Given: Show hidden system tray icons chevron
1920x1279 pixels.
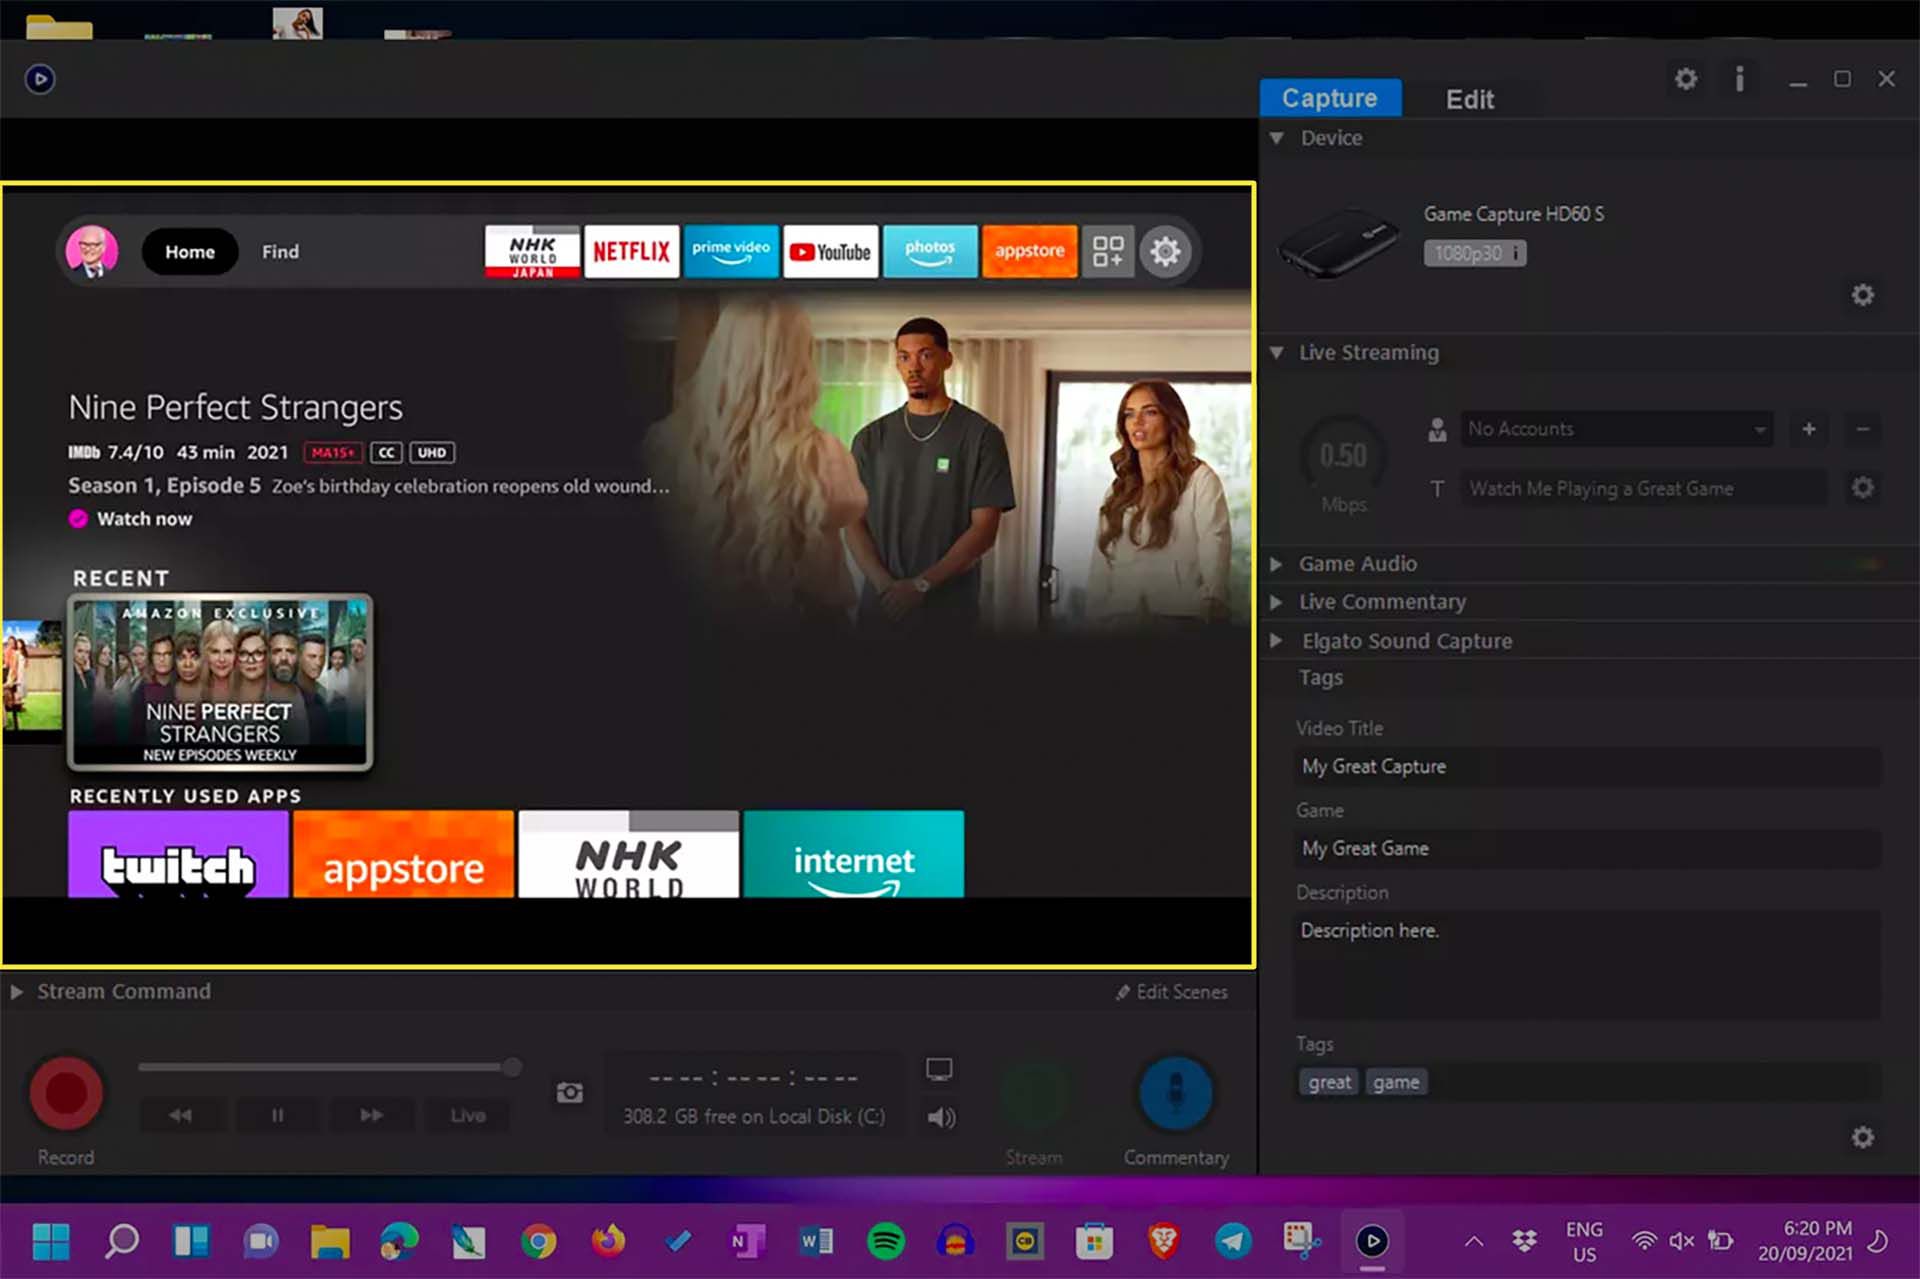Looking at the screenshot, I should tap(1474, 1241).
